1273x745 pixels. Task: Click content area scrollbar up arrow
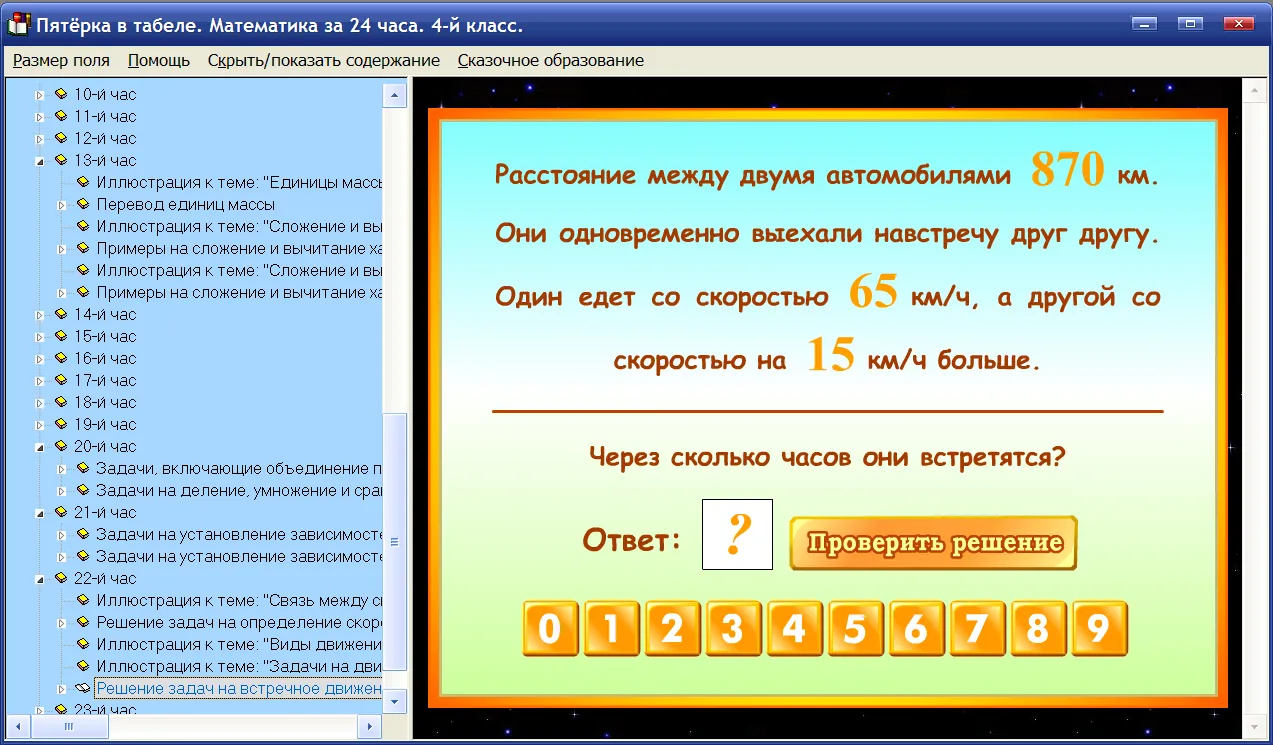coord(1254,91)
